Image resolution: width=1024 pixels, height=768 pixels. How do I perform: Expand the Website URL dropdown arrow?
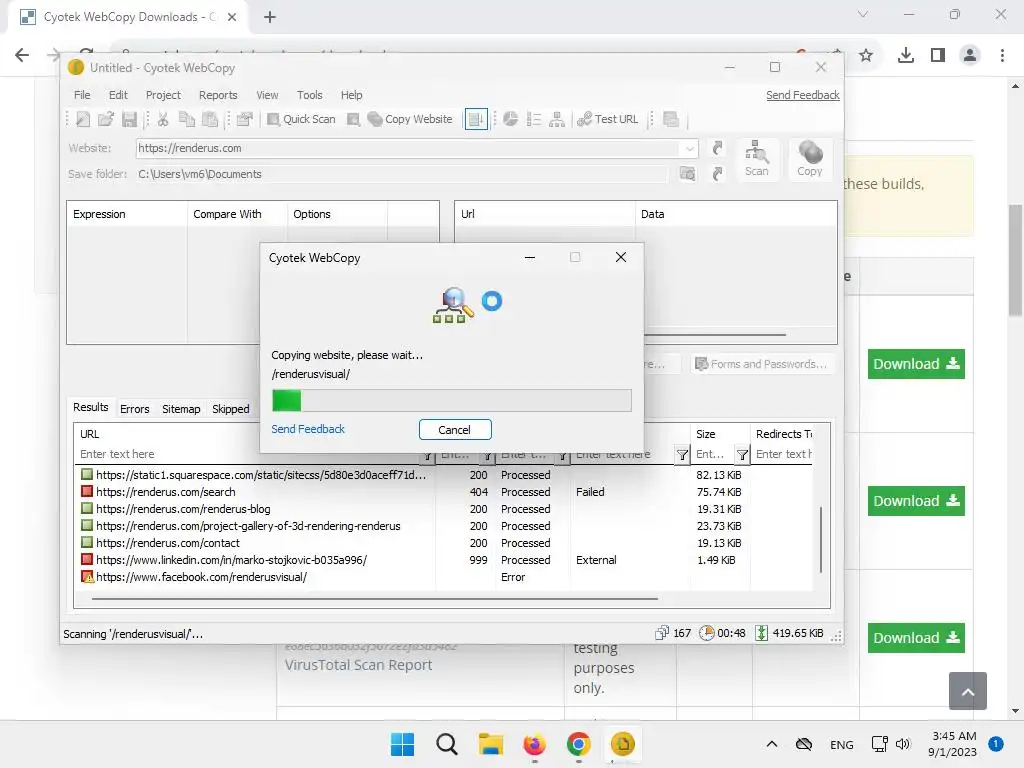(690, 149)
